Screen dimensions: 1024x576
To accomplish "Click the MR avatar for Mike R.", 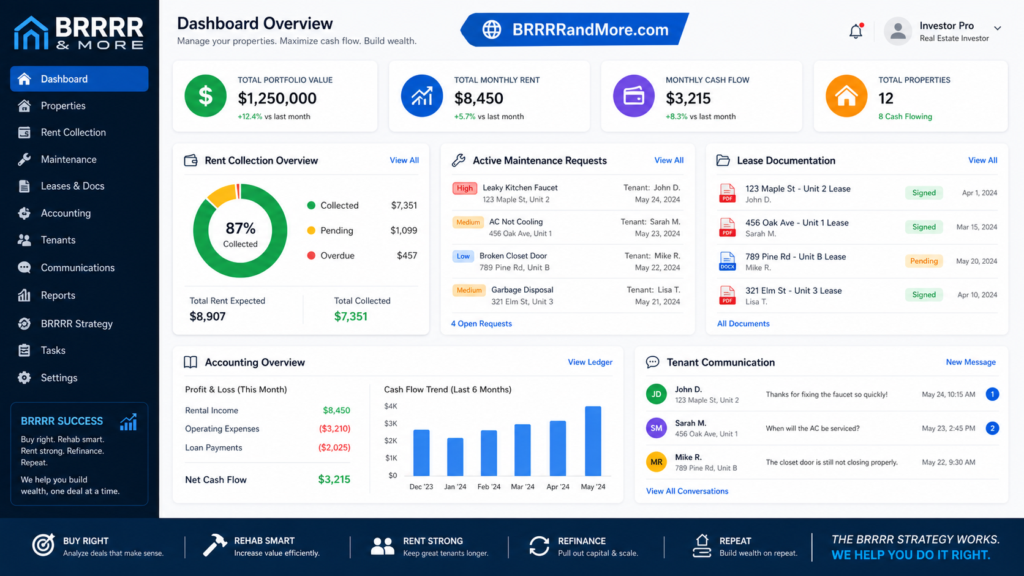I will tap(656, 462).
